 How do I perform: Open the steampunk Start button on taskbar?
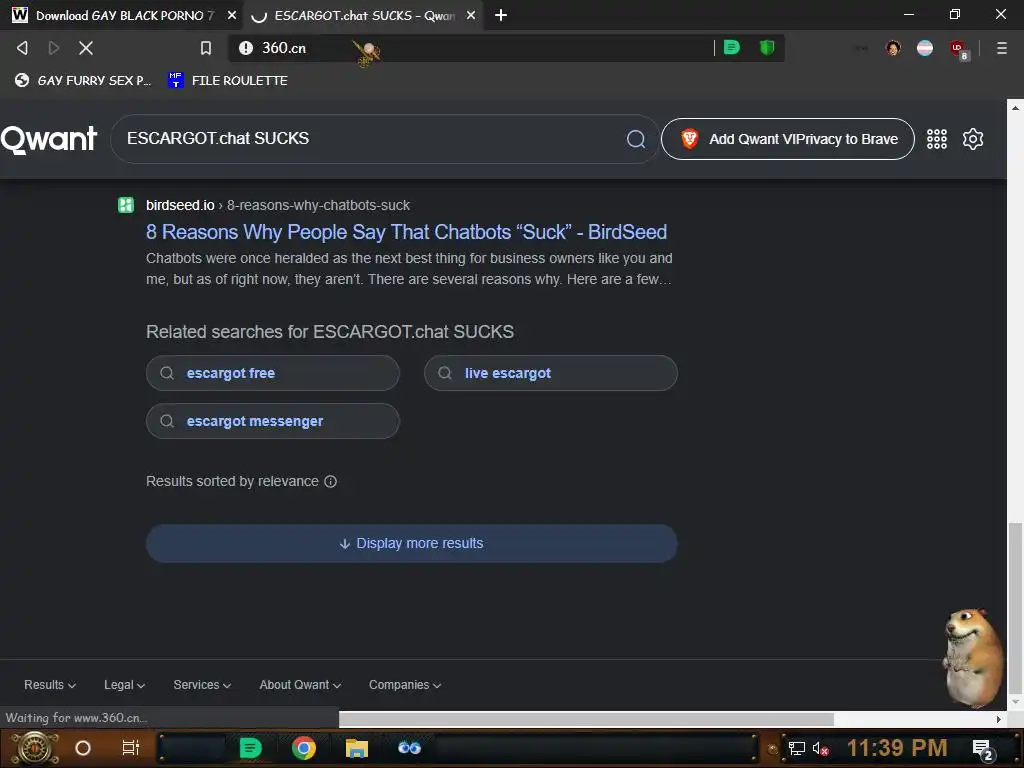tap(35, 748)
